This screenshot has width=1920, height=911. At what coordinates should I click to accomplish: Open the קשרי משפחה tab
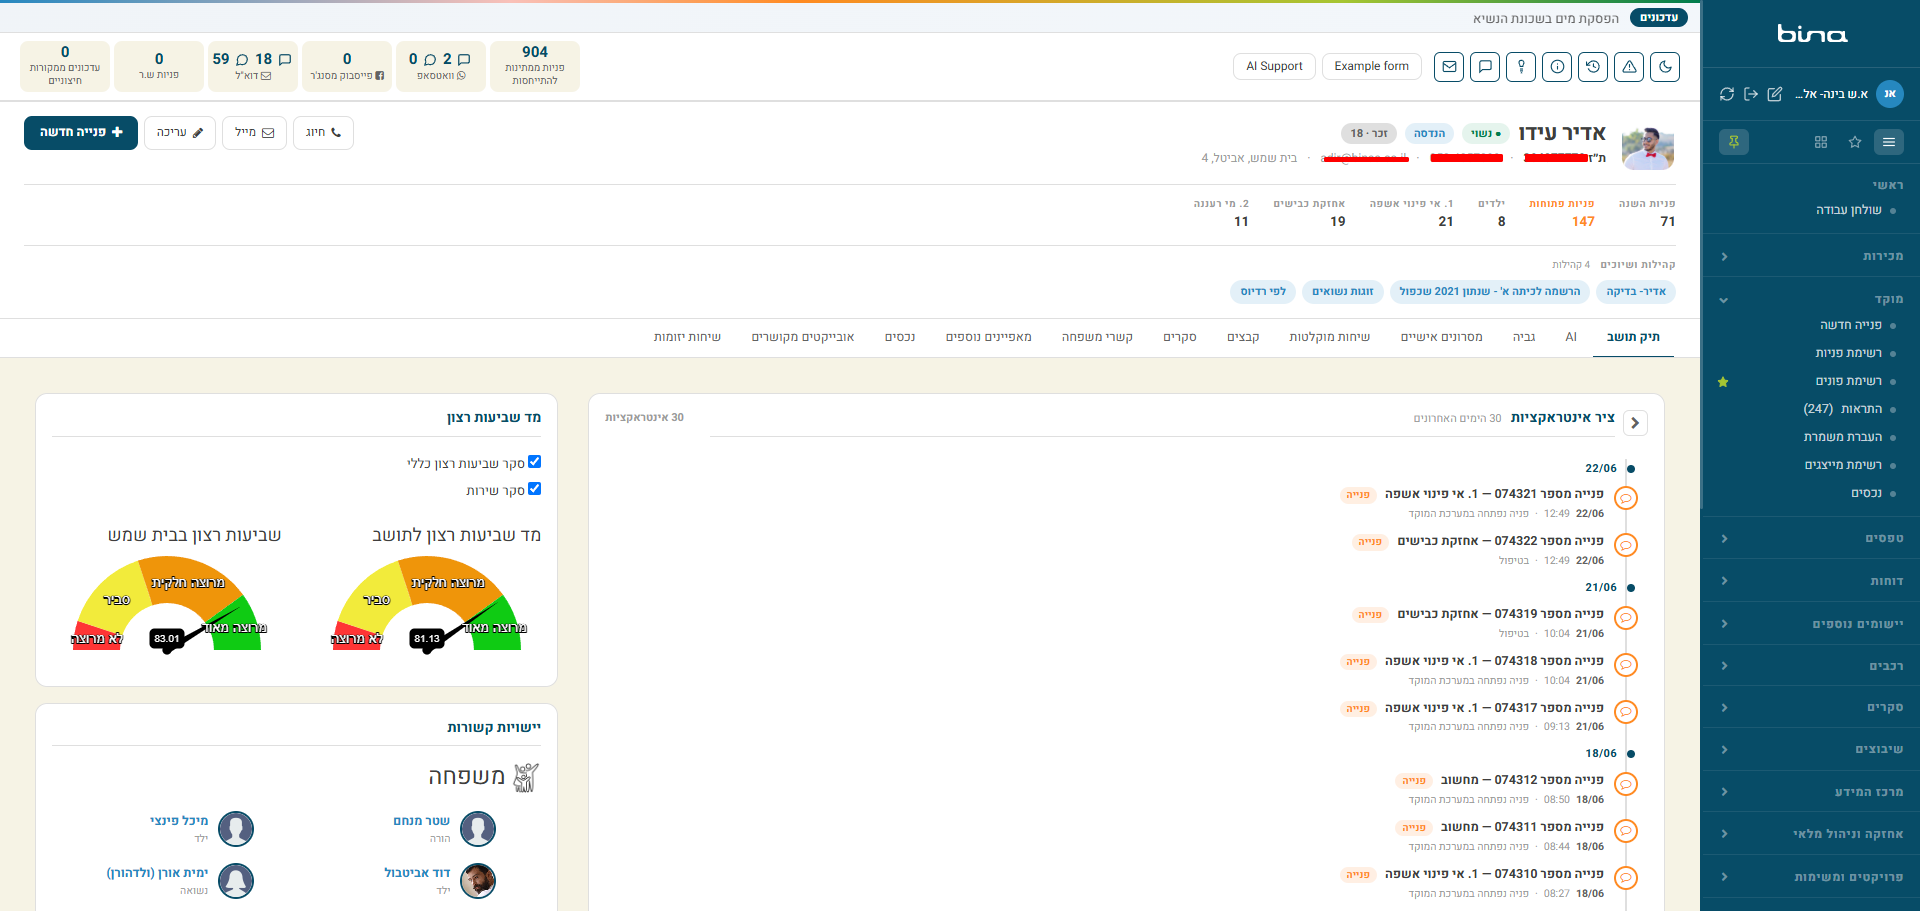(1097, 337)
